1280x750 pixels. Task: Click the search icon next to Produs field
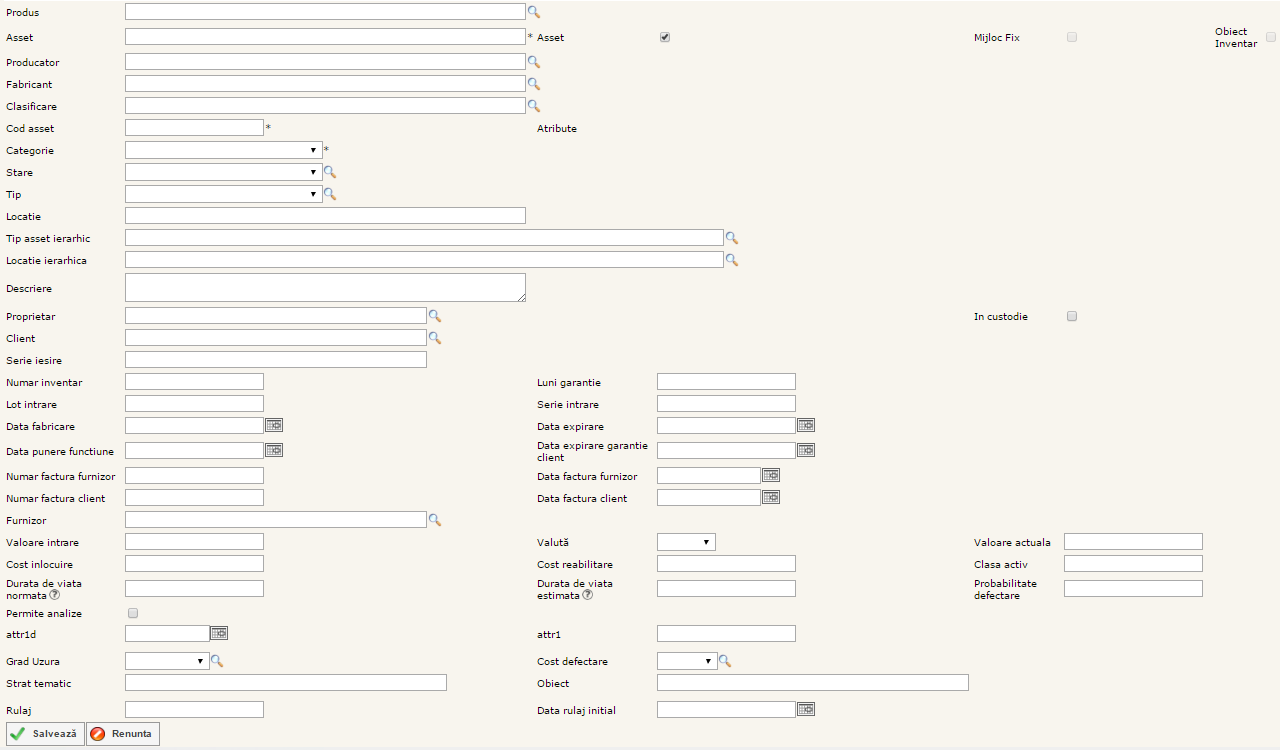tap(533, 12)
